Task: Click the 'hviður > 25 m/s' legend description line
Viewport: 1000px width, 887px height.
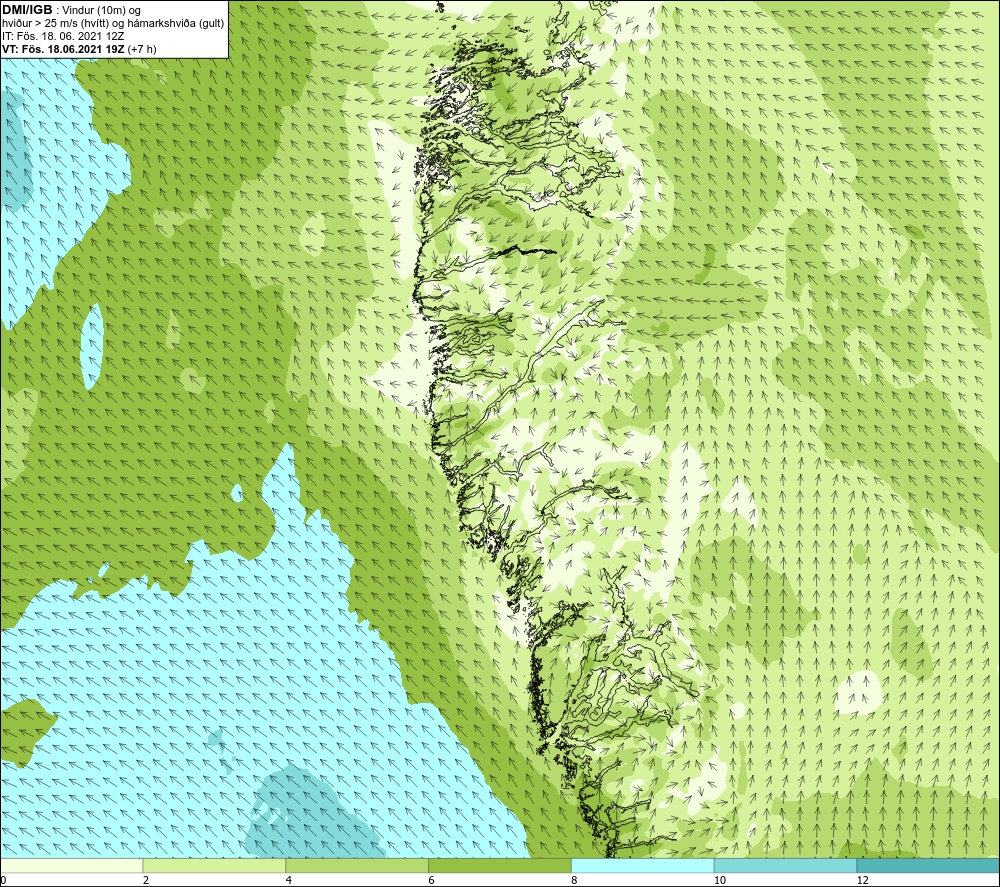Action: click(113, 24)
